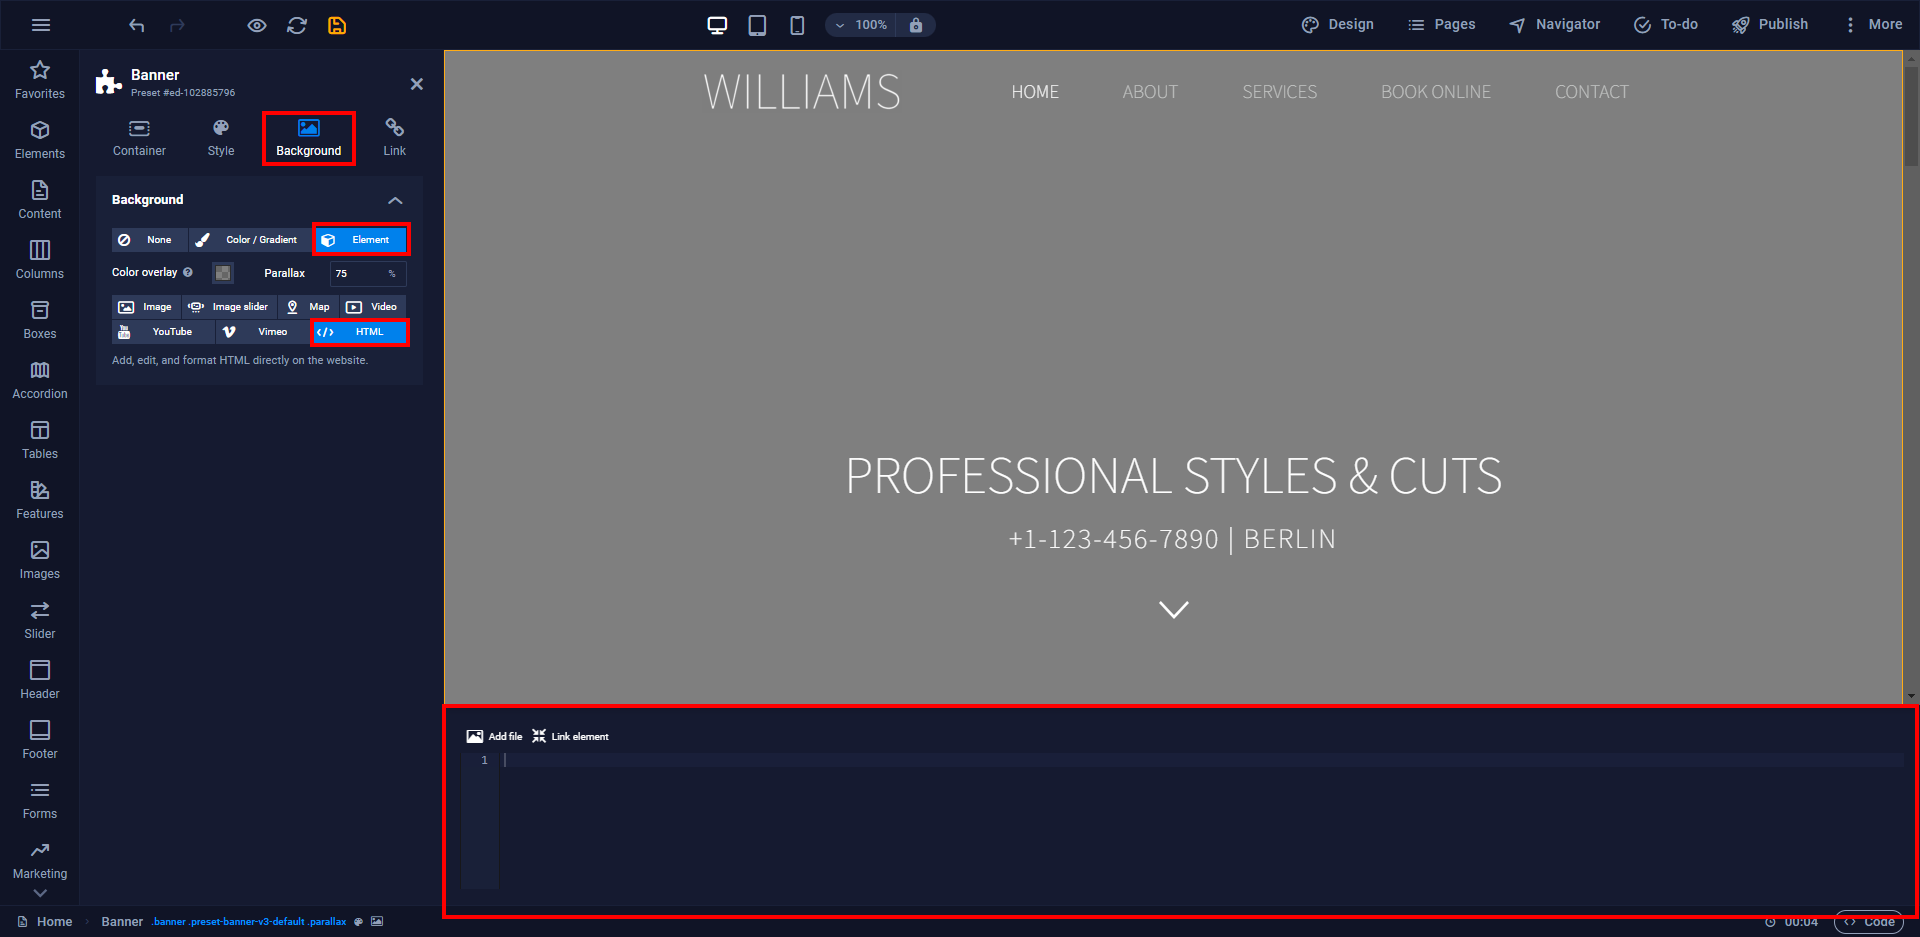The width and height of the screenshot is (1920, 937).
Task: Click Link element in the HTML editor
Action: [570, 736]
